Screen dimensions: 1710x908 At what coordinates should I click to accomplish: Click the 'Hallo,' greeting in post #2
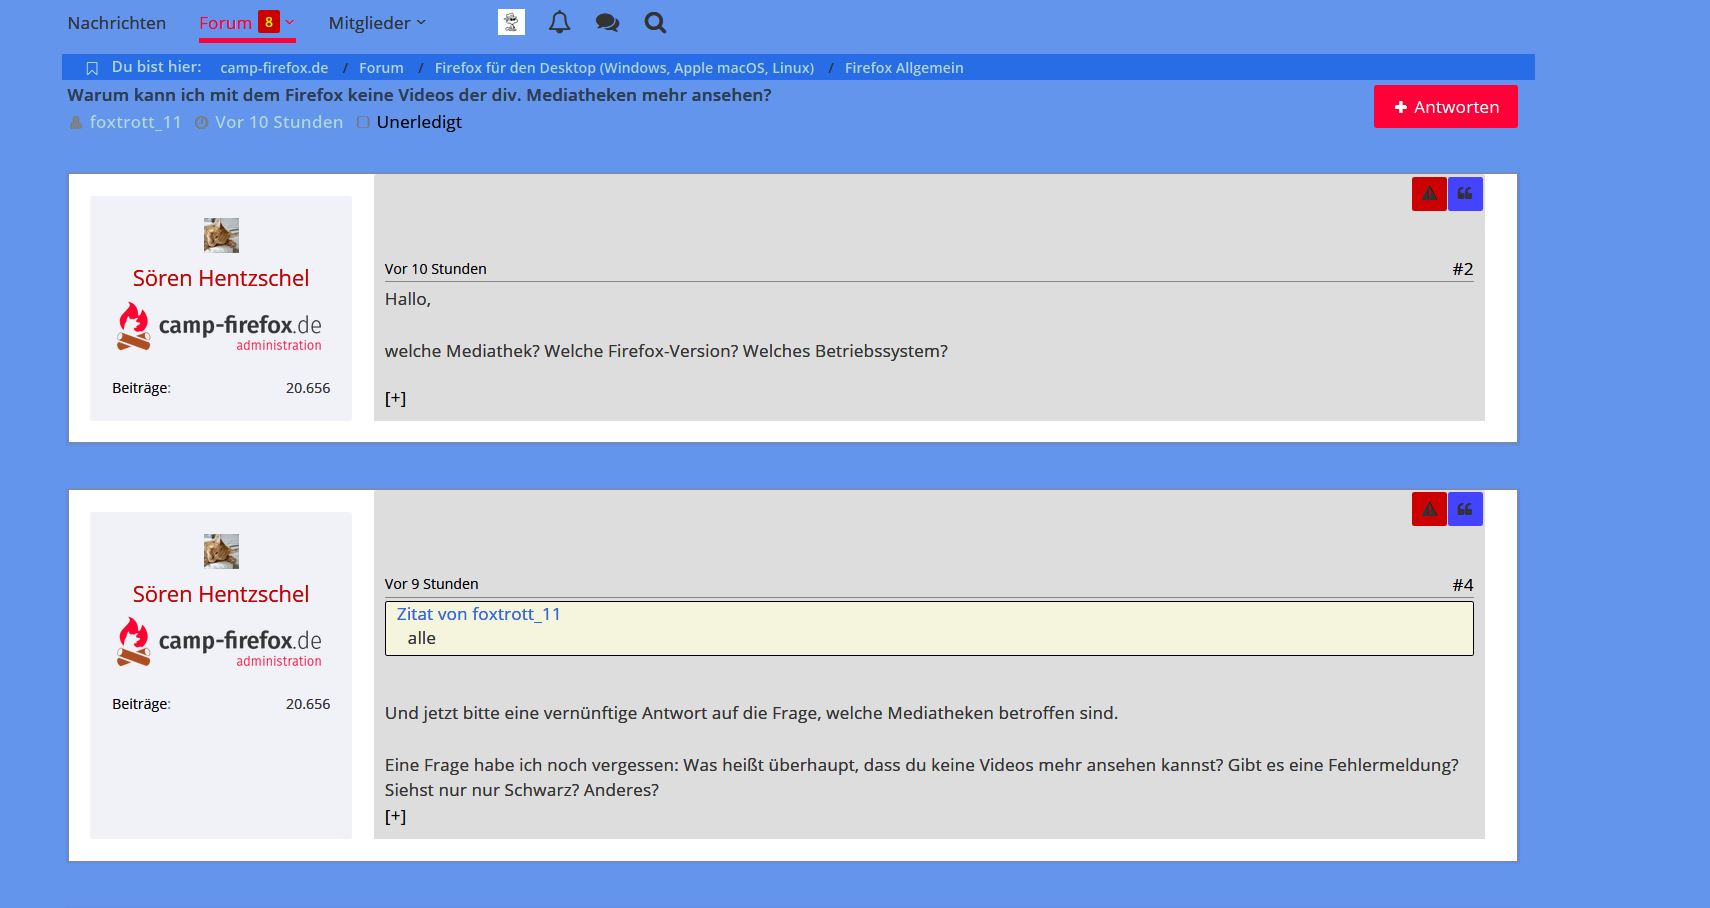coord(408,299)
